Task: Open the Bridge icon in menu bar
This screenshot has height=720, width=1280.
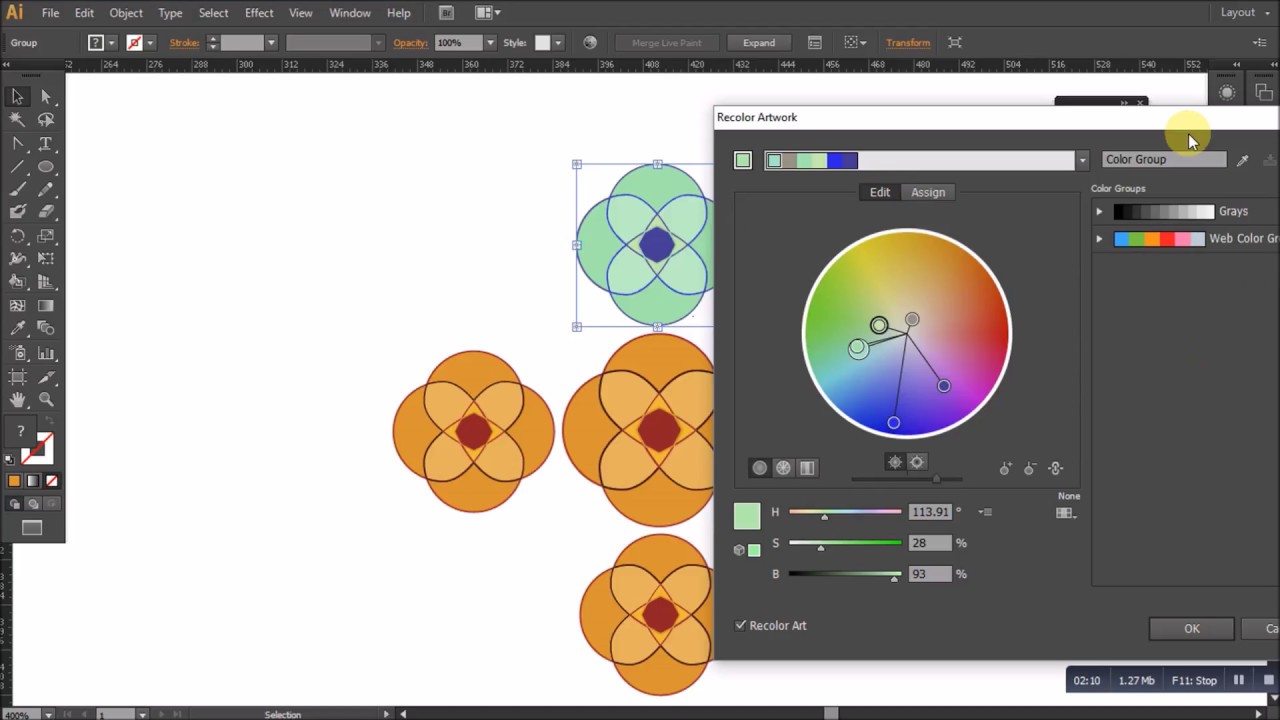Action: (x=446, y=13)
